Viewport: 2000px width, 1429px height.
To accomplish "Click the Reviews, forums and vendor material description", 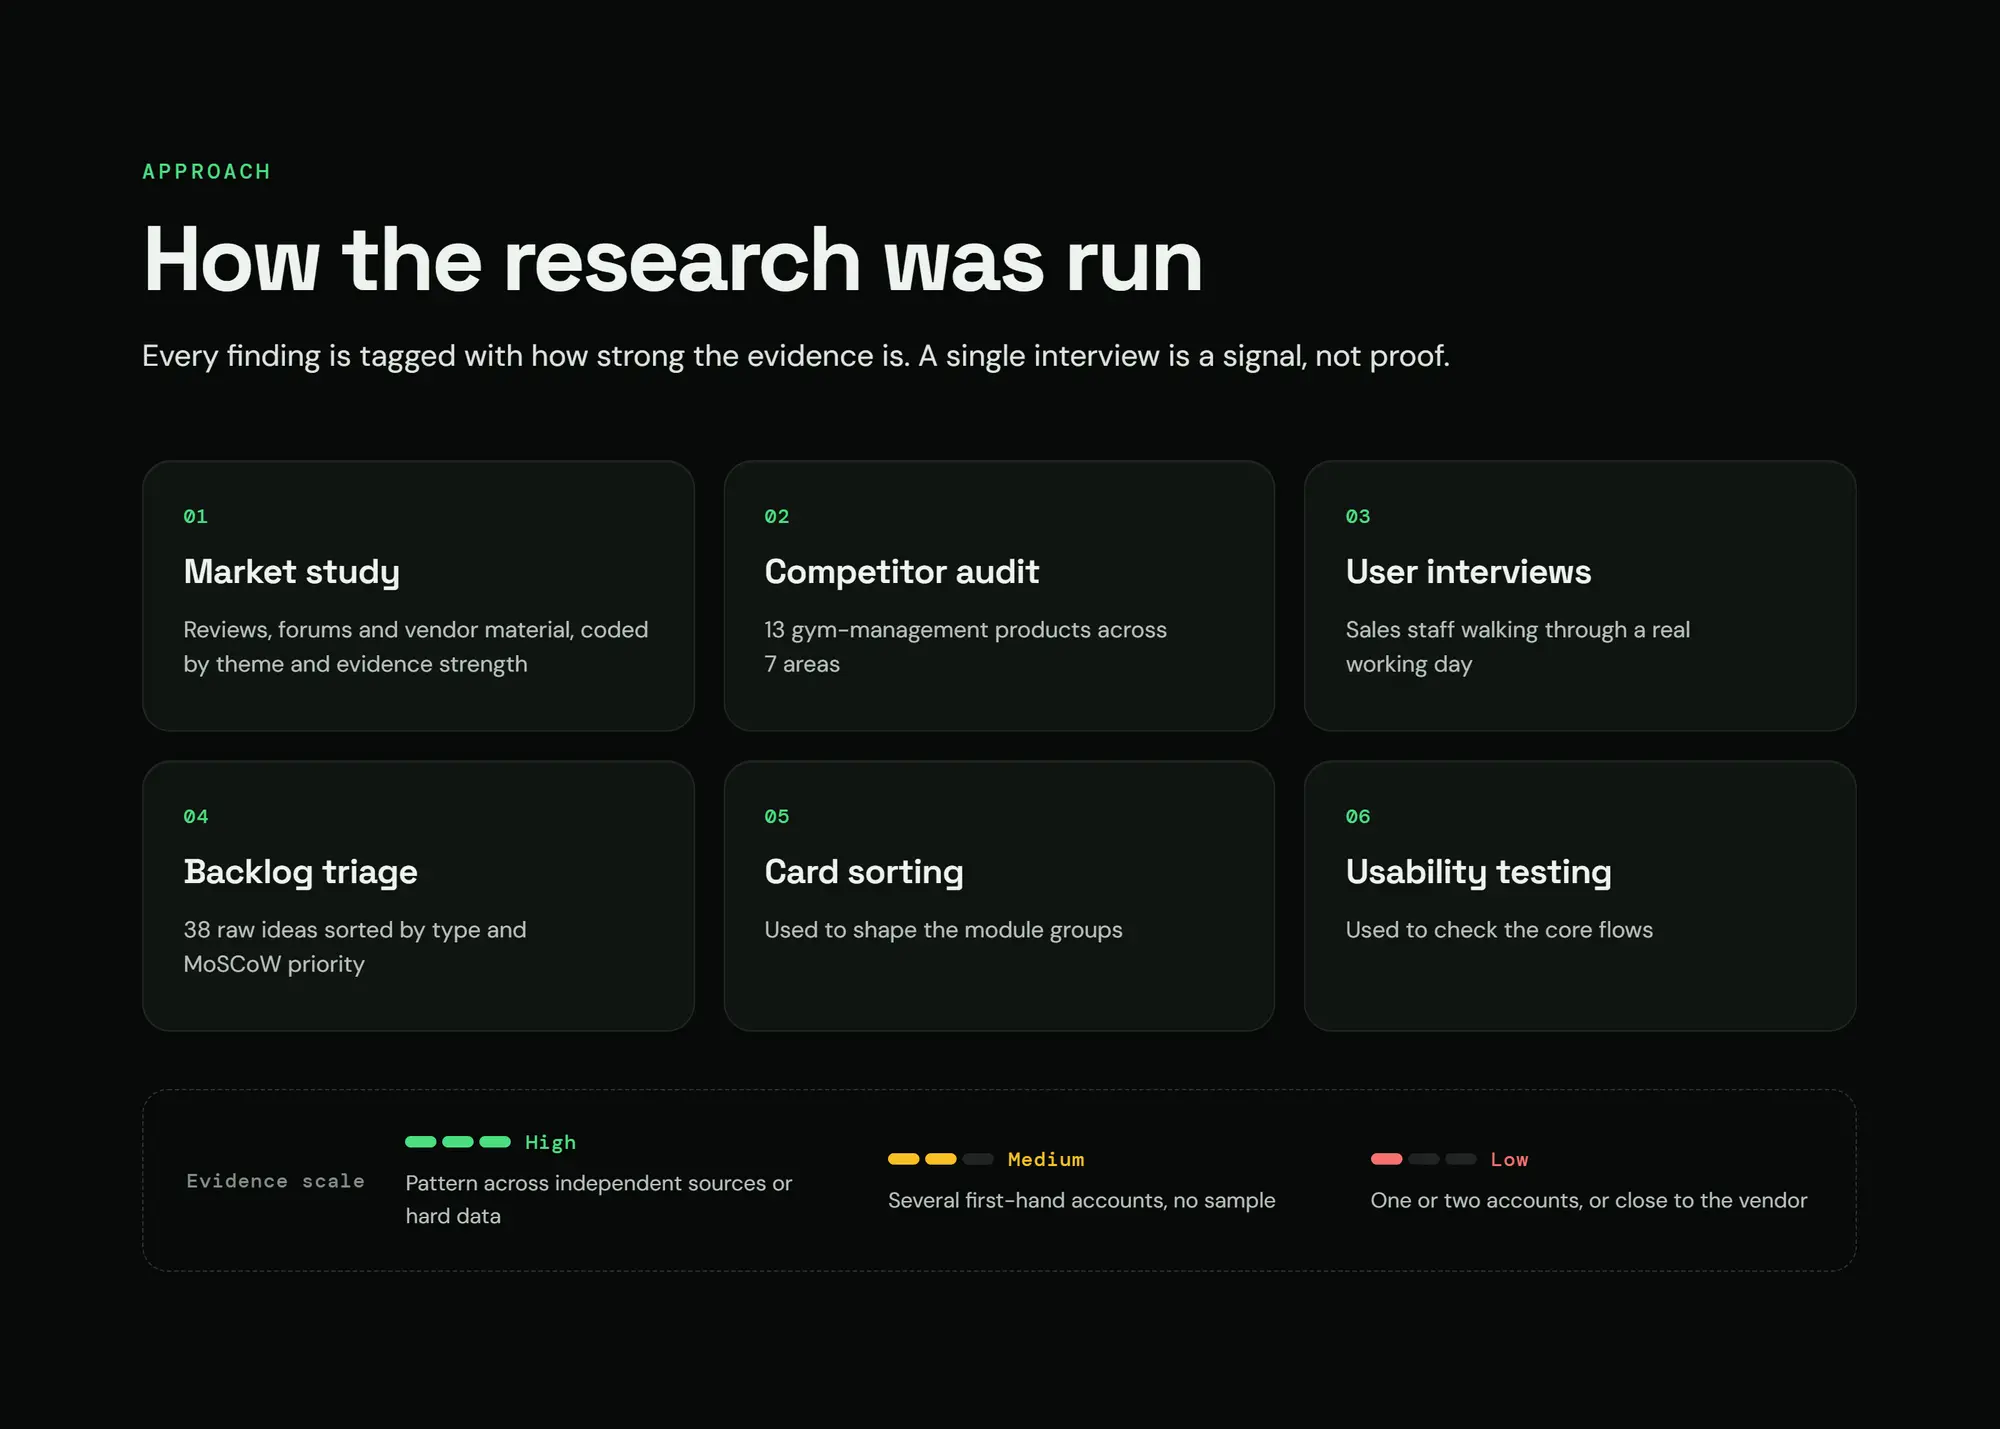I will pyautogui.click(x=415, y=647).
